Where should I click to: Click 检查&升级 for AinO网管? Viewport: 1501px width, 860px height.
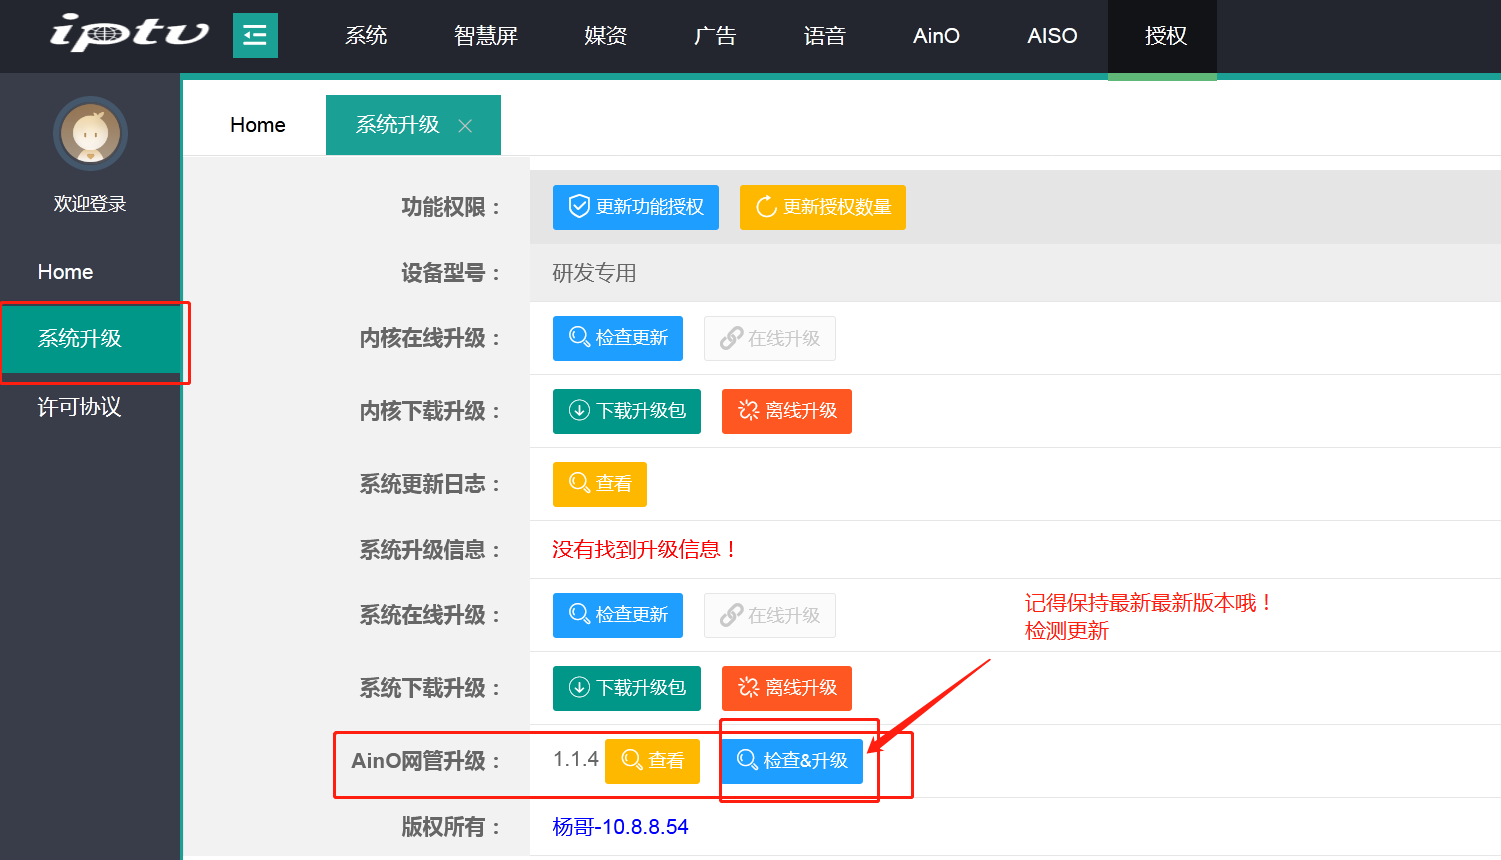(x=792, y=761)
